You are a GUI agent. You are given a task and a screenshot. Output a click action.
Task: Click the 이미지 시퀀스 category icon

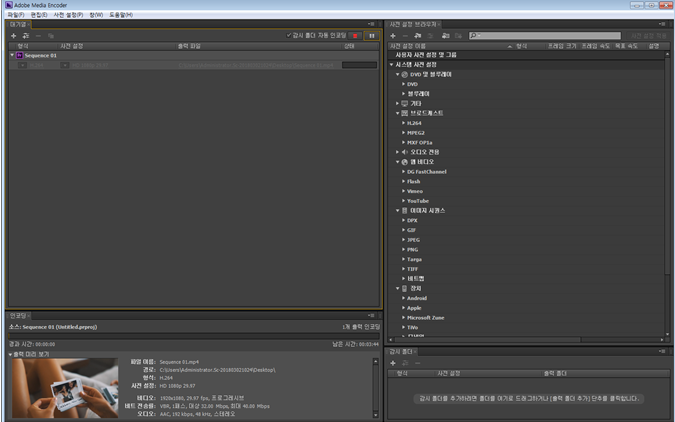click(405, 211)
